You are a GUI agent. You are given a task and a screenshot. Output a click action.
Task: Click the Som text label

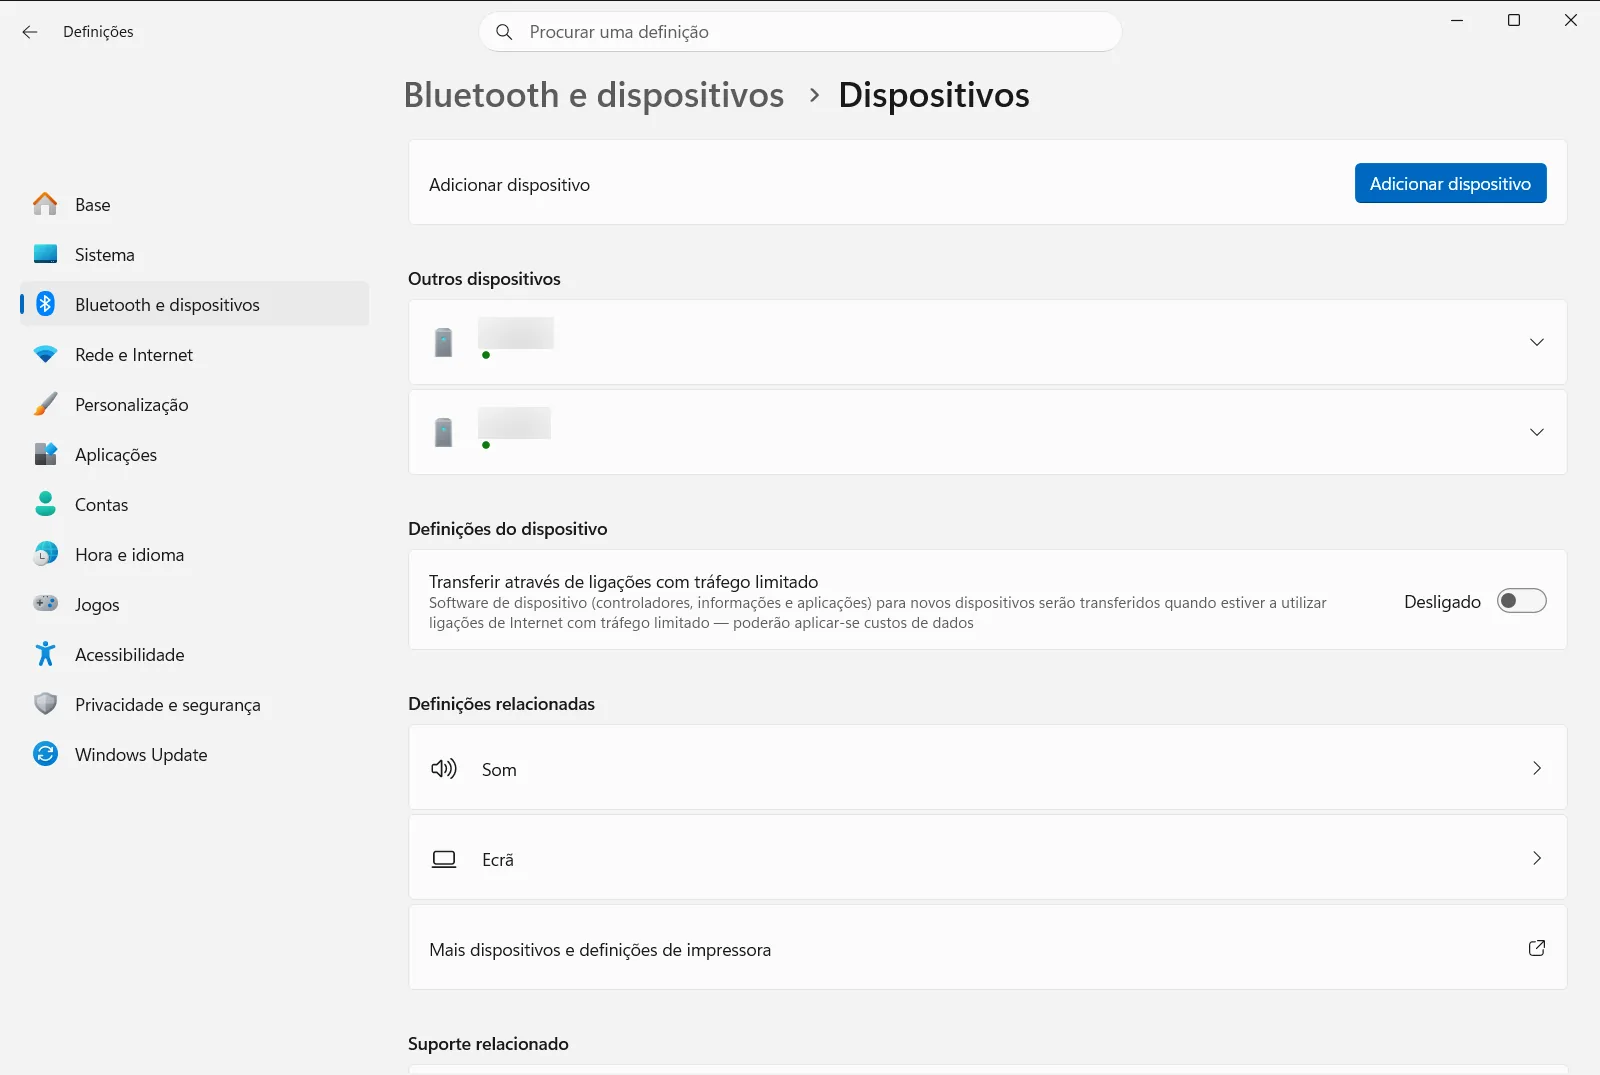(x=499, y=769)
